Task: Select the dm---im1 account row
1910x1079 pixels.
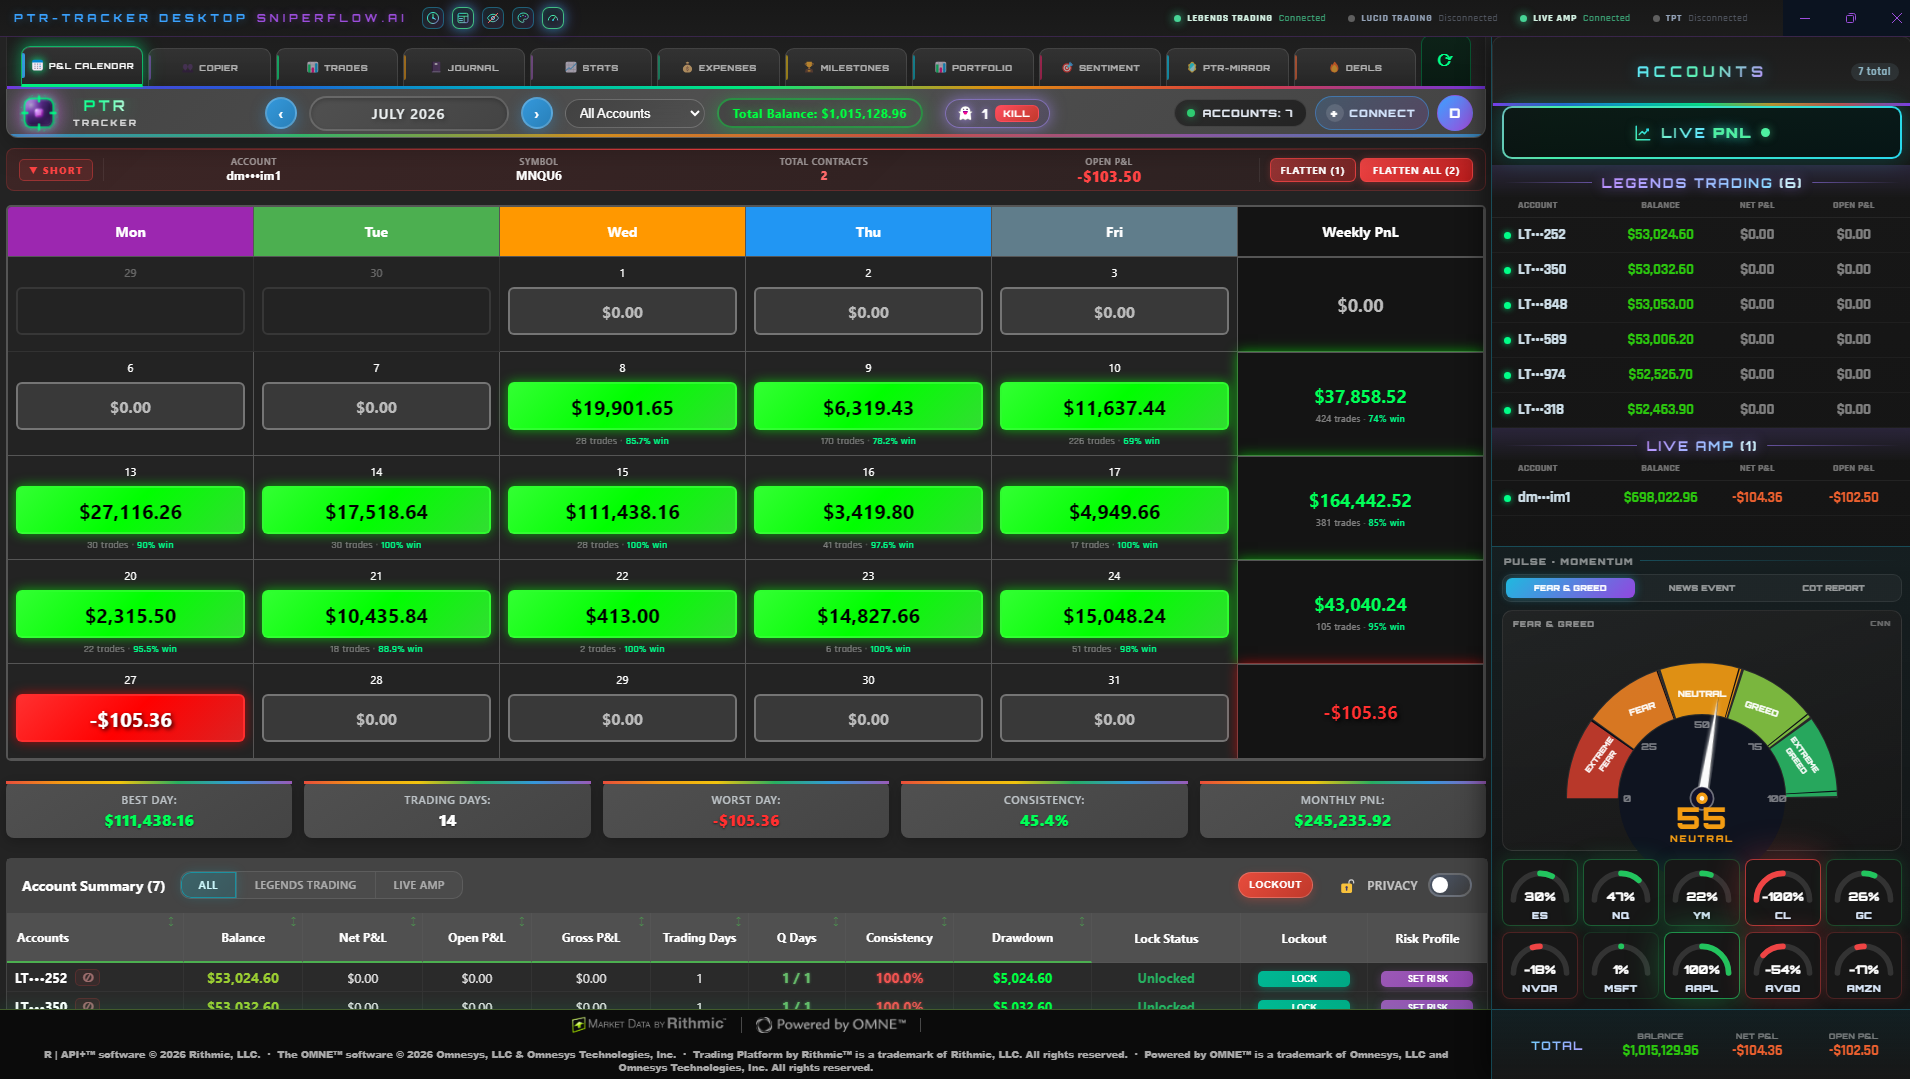Action: coord(1701,497)
